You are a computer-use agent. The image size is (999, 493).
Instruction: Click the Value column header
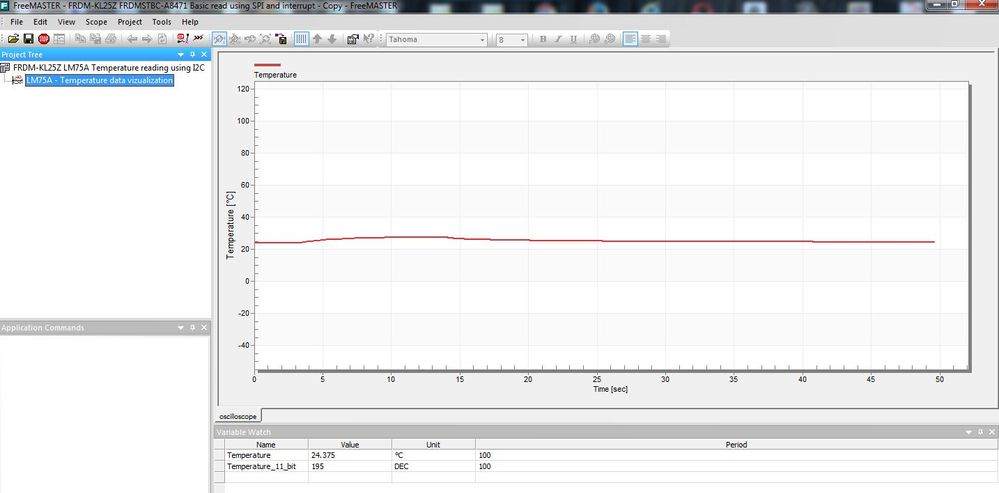tap(350, 445)
